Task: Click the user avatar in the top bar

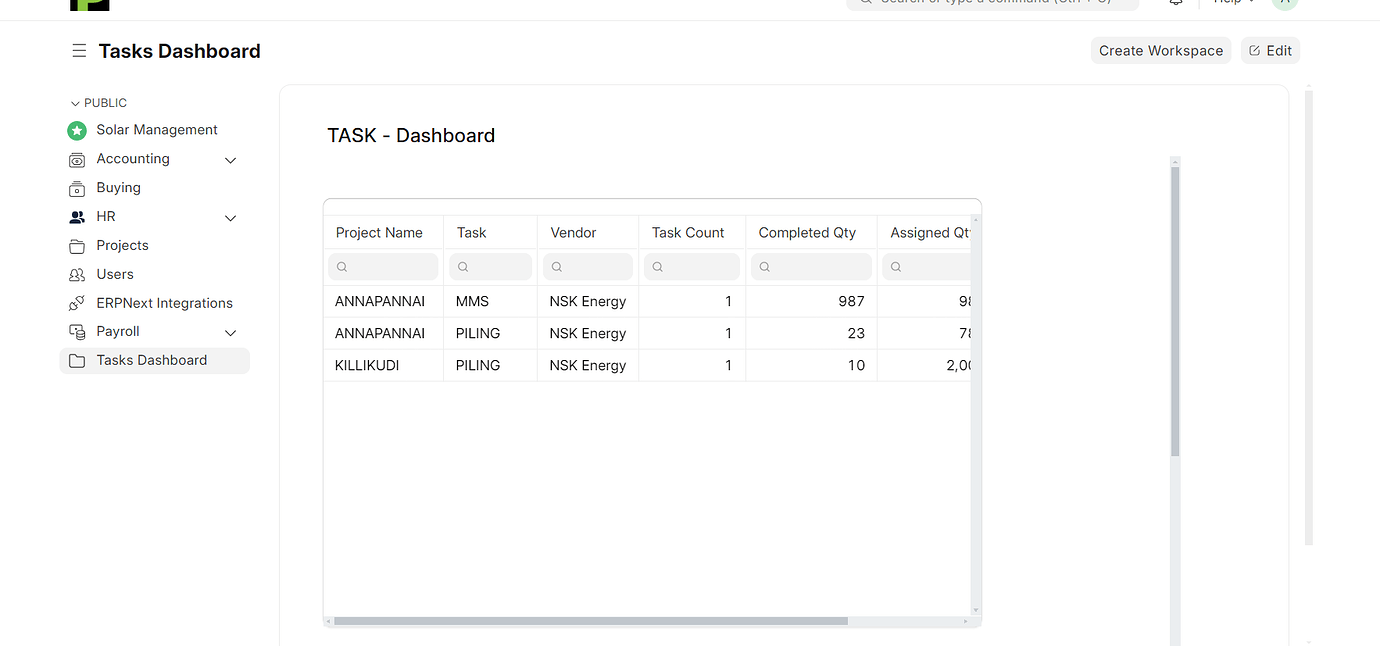Action: click(1284, 3)
